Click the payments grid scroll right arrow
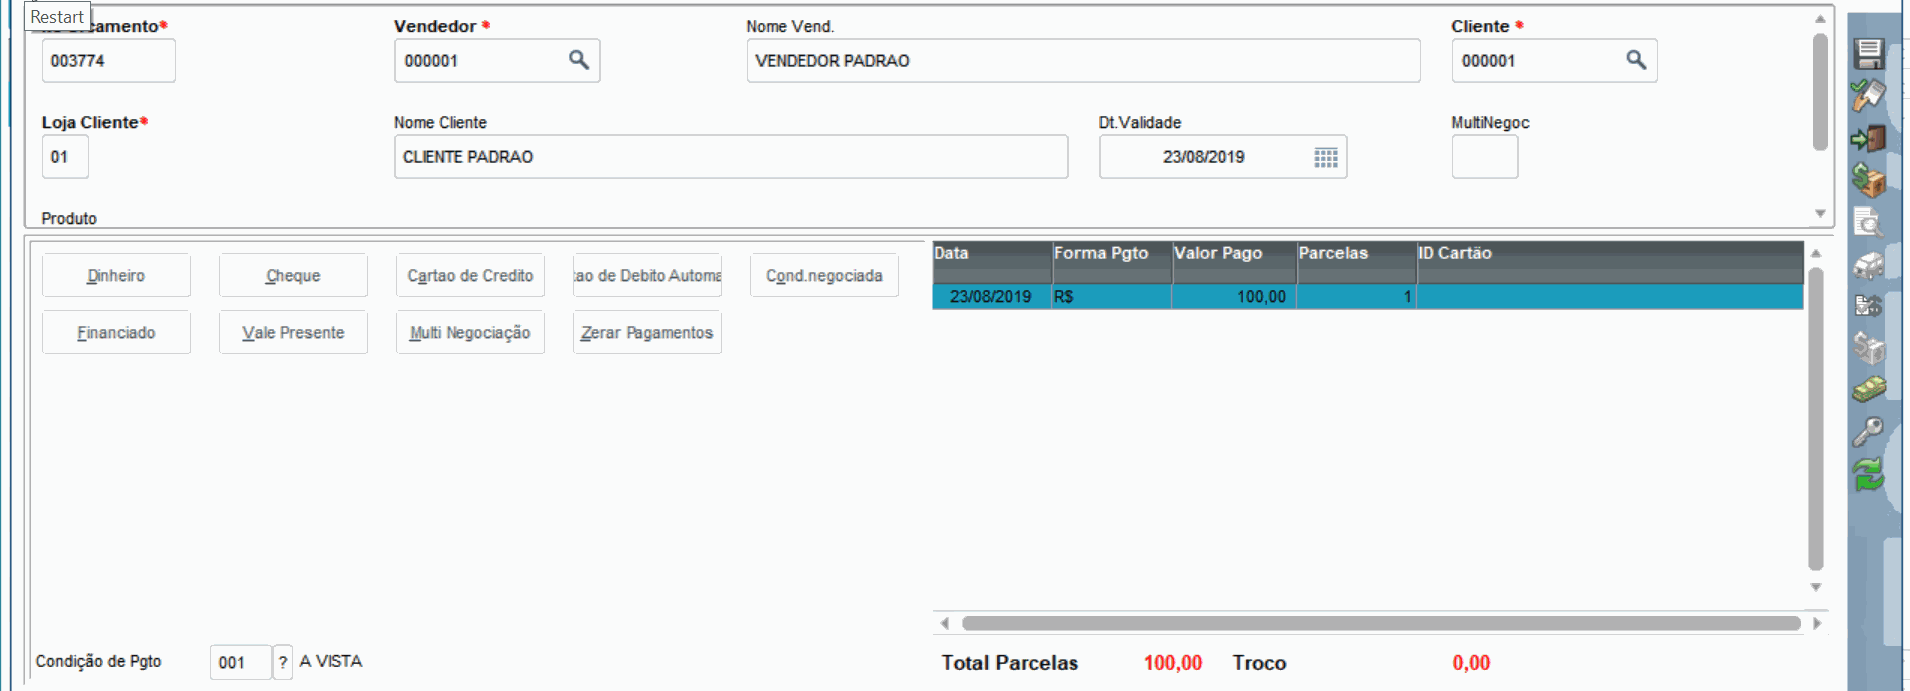 pyautogui.click(x=1817, y=623)
